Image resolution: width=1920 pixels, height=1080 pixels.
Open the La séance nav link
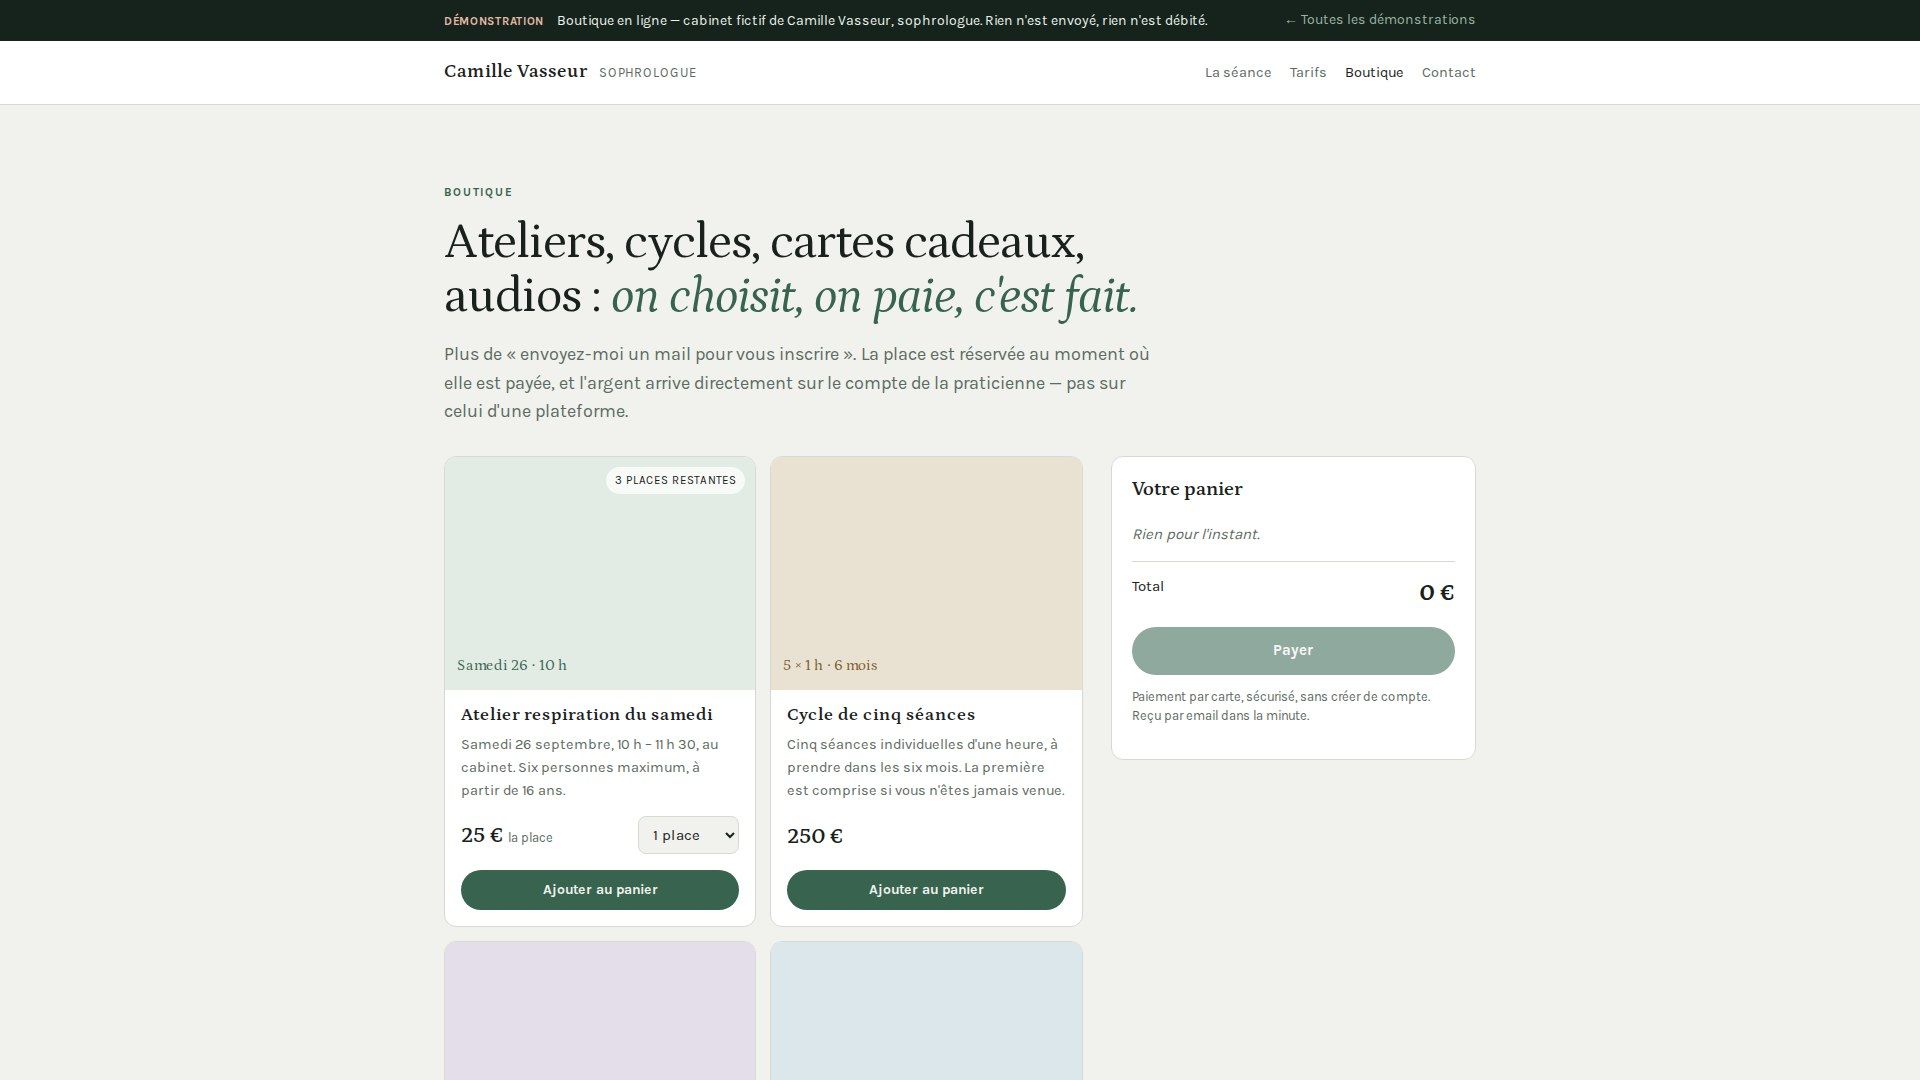click(x=1238, y=73)
